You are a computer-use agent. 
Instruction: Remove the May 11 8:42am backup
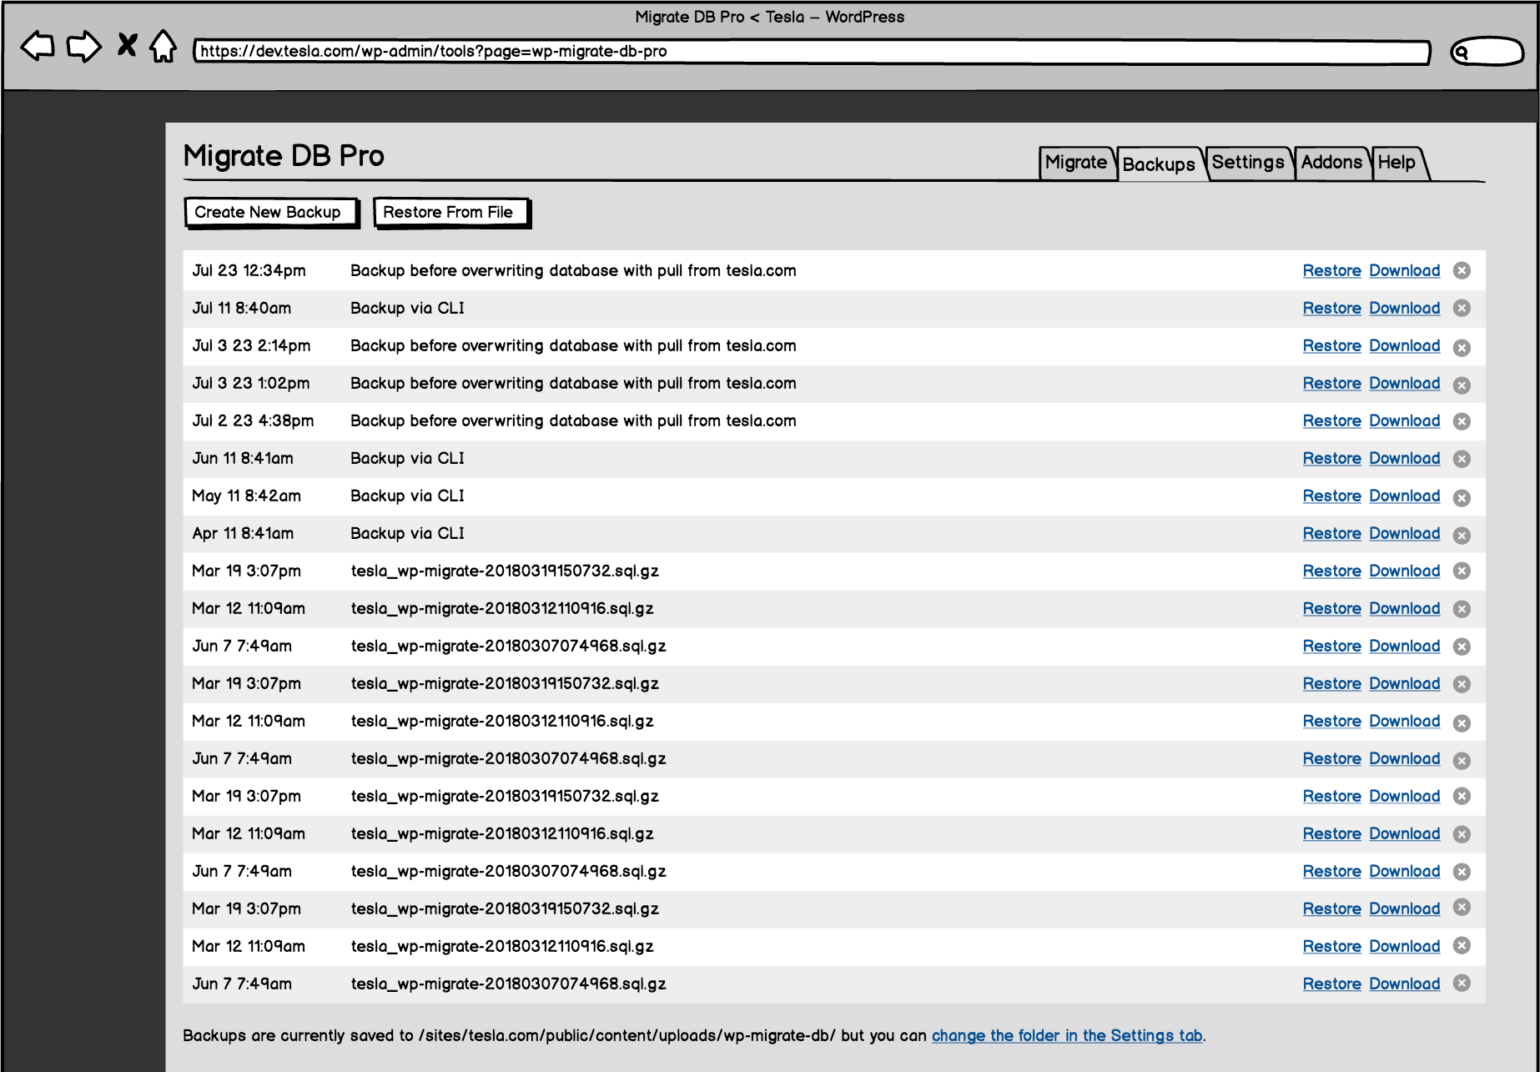click(x=1461, y=497)
